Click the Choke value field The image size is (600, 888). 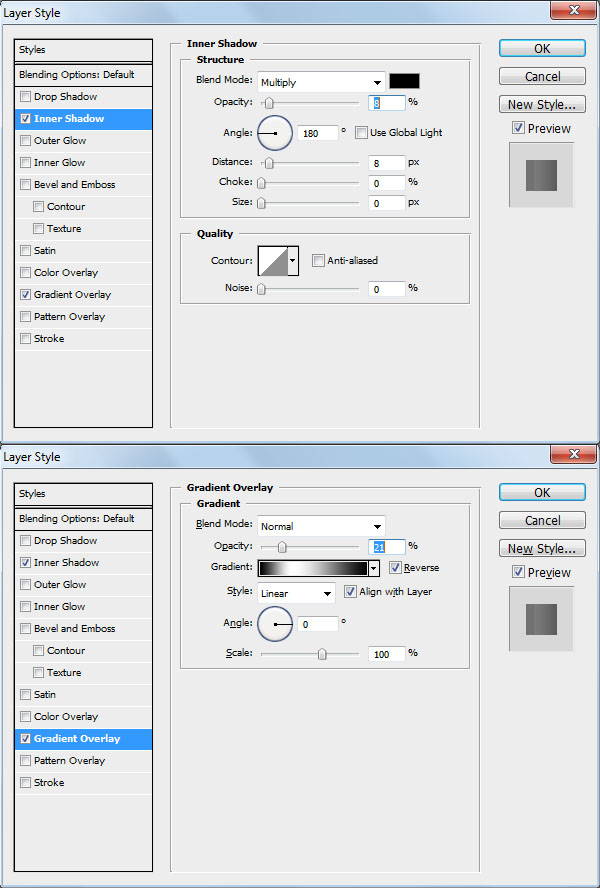point(387,183)
